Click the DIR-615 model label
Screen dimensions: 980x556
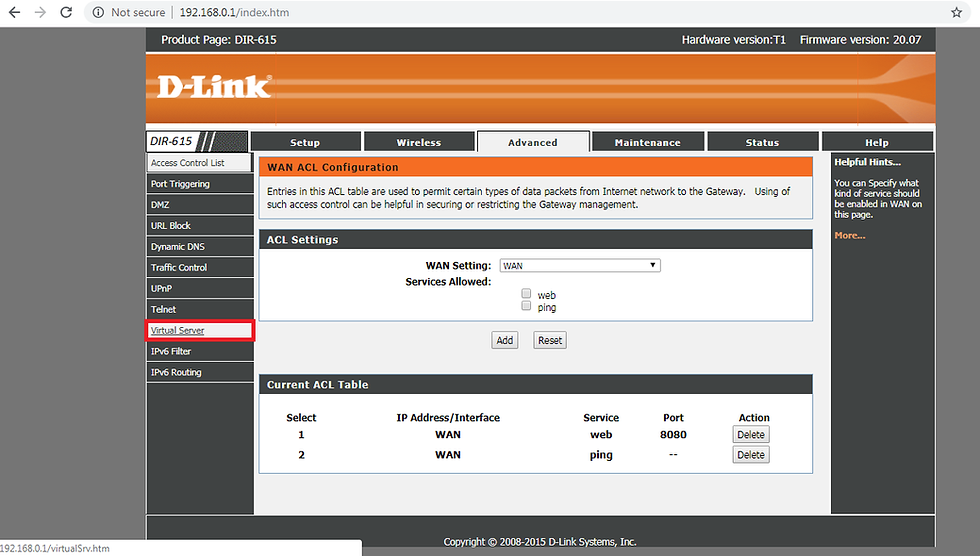(x=171, y=141)
